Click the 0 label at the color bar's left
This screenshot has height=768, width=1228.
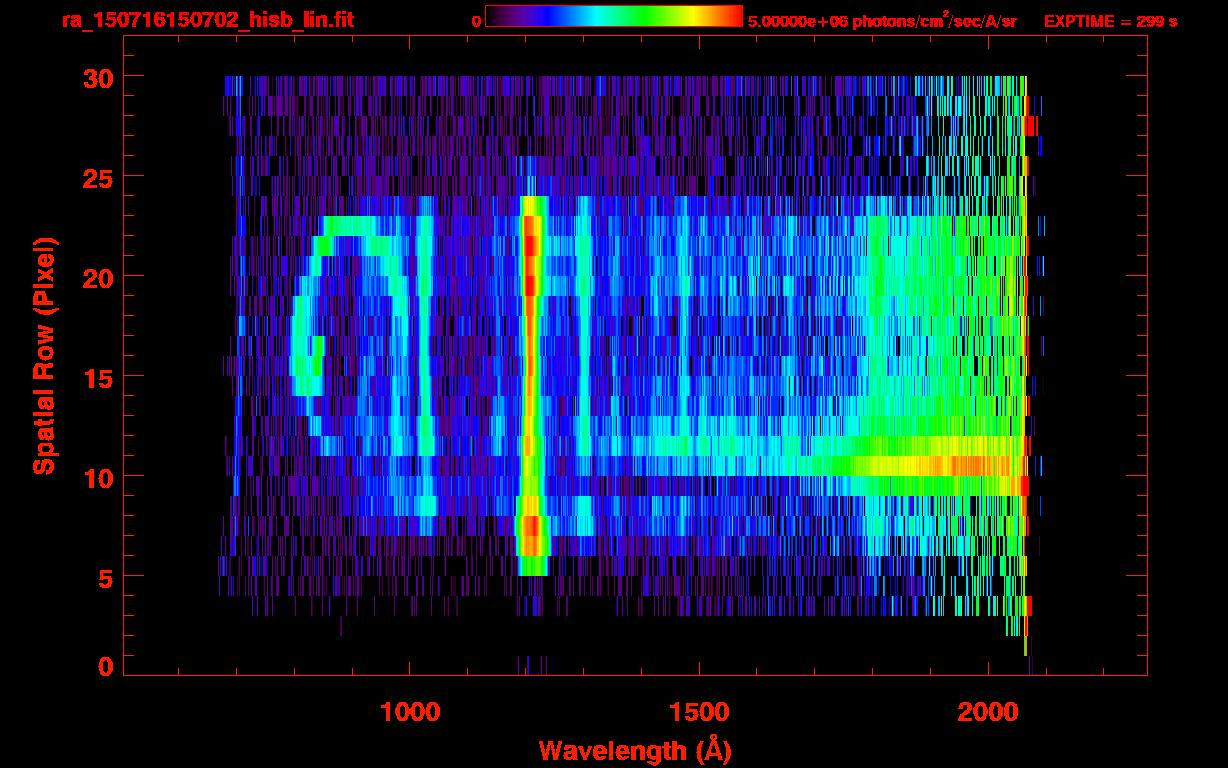tap(476, 21)
